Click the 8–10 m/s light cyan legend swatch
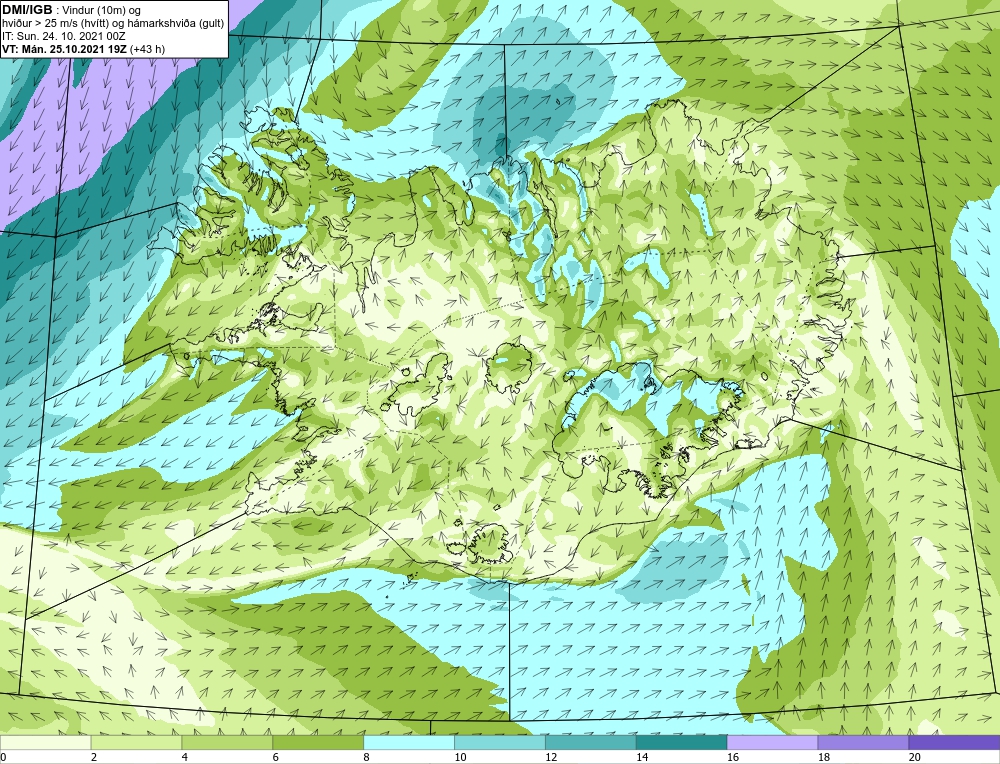Viewport: 1000px width, 764px height. point(409,742)
